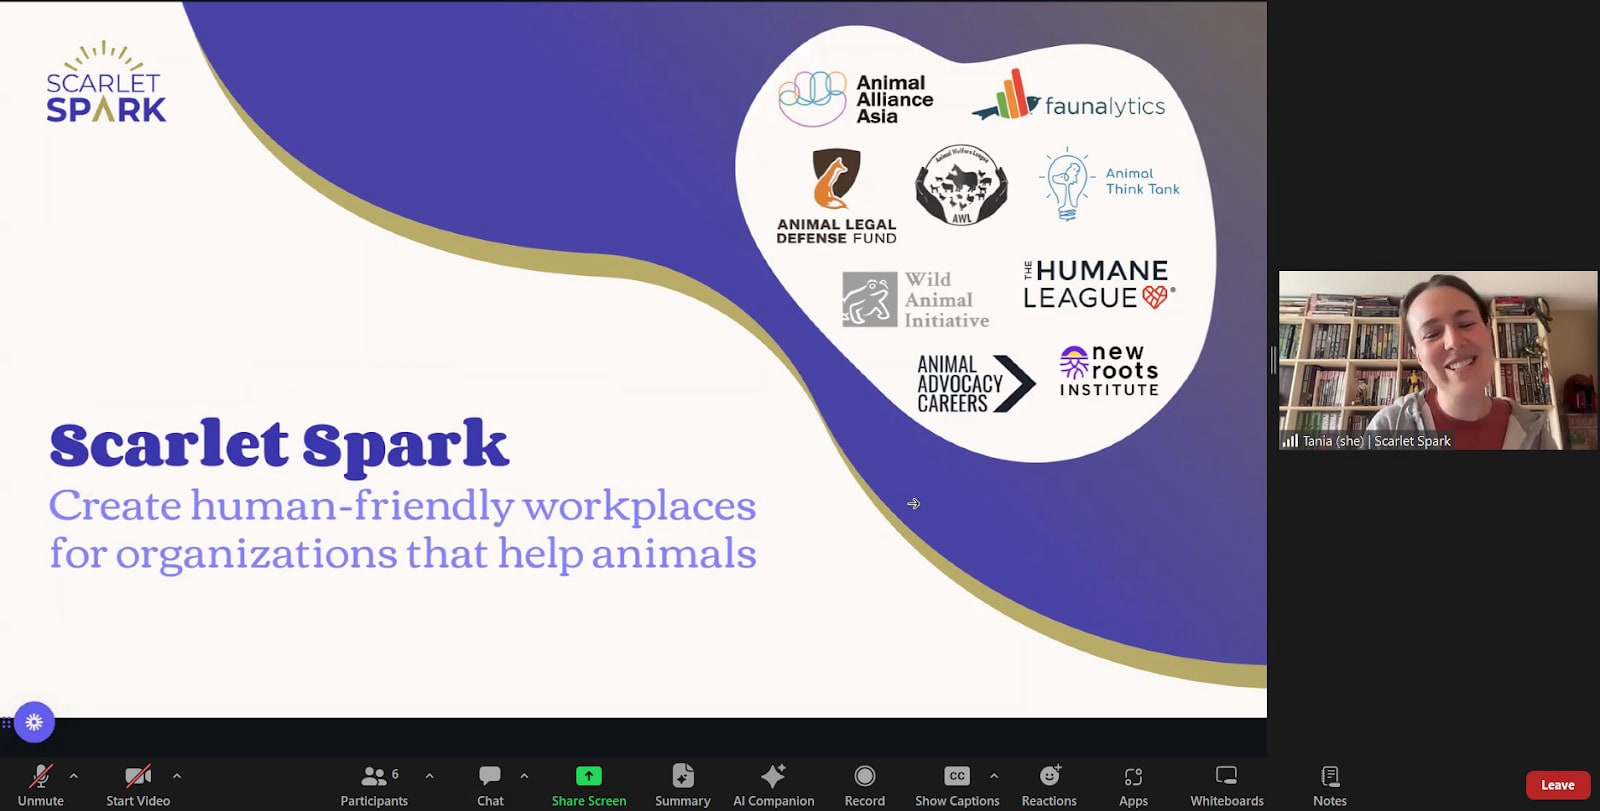Click the signal strength icon on Tania's video
This screenshot has width=1600, height=811.
tap(1291, 440)
